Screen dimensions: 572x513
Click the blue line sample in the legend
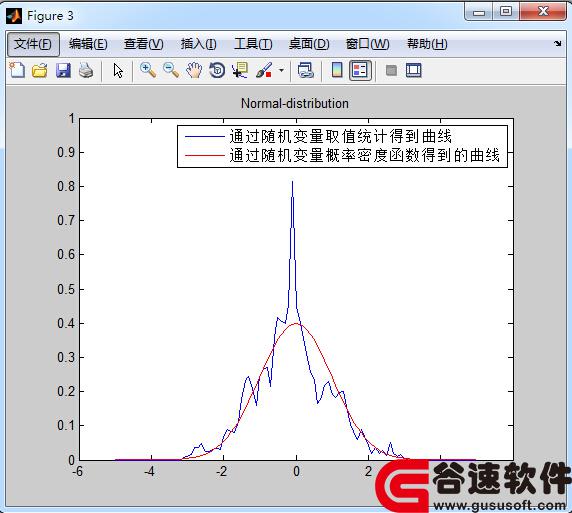click(x=204, y=136)
